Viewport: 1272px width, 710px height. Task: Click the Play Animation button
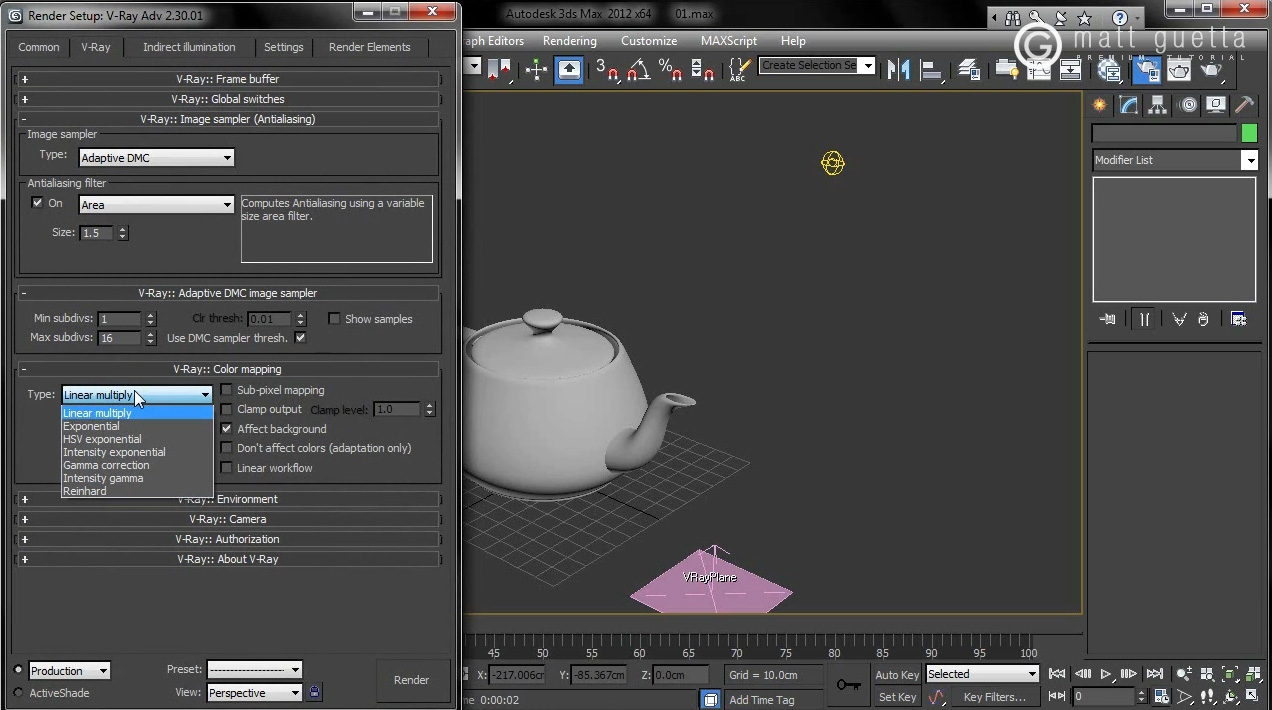click(x=1106, y=674)
